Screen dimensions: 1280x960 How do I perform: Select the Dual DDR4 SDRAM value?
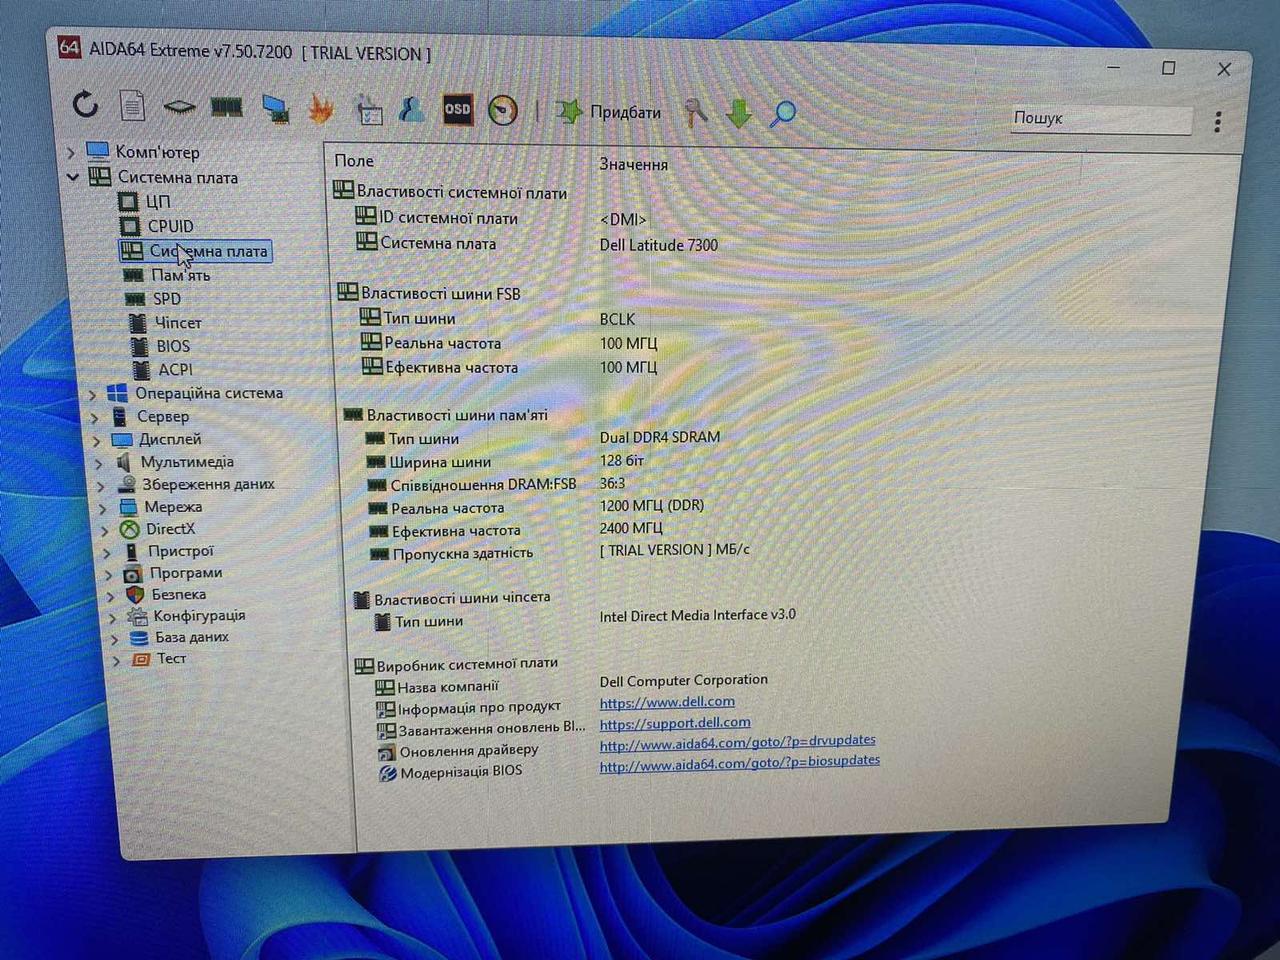(x=660, y=437)
